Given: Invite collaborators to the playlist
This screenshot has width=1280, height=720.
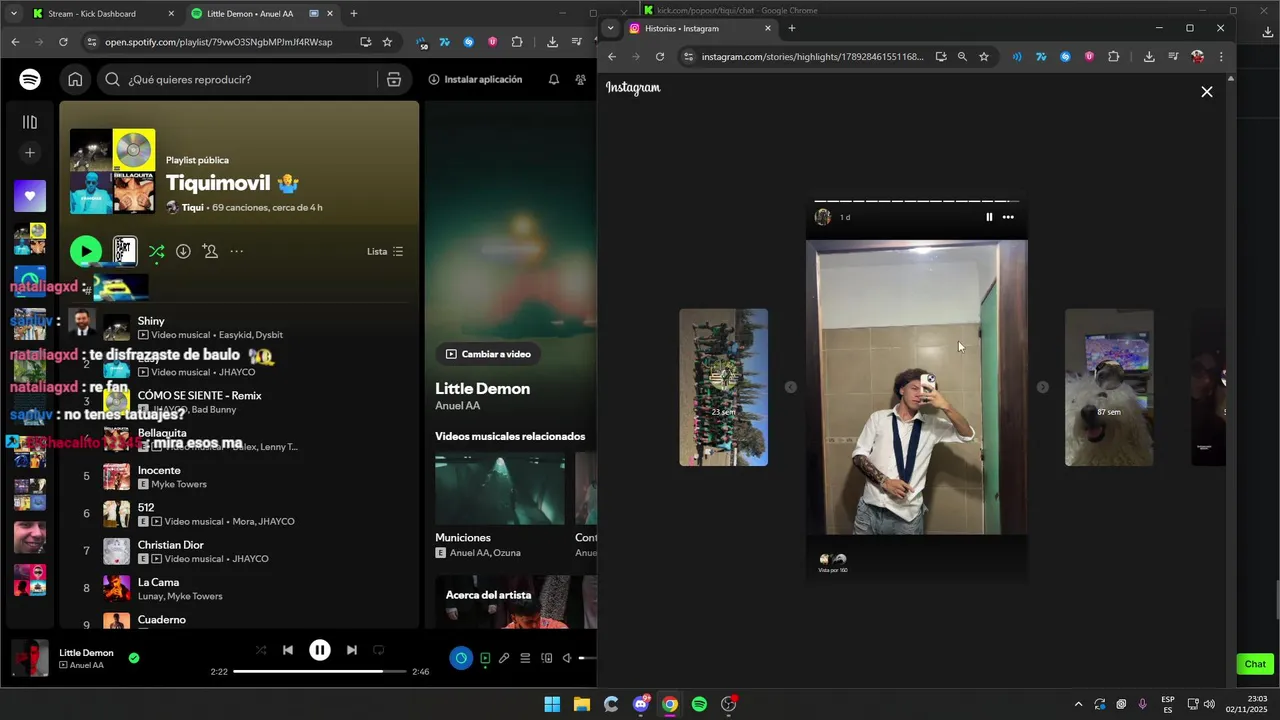Looking at the screenshot, I should (210, 251).
